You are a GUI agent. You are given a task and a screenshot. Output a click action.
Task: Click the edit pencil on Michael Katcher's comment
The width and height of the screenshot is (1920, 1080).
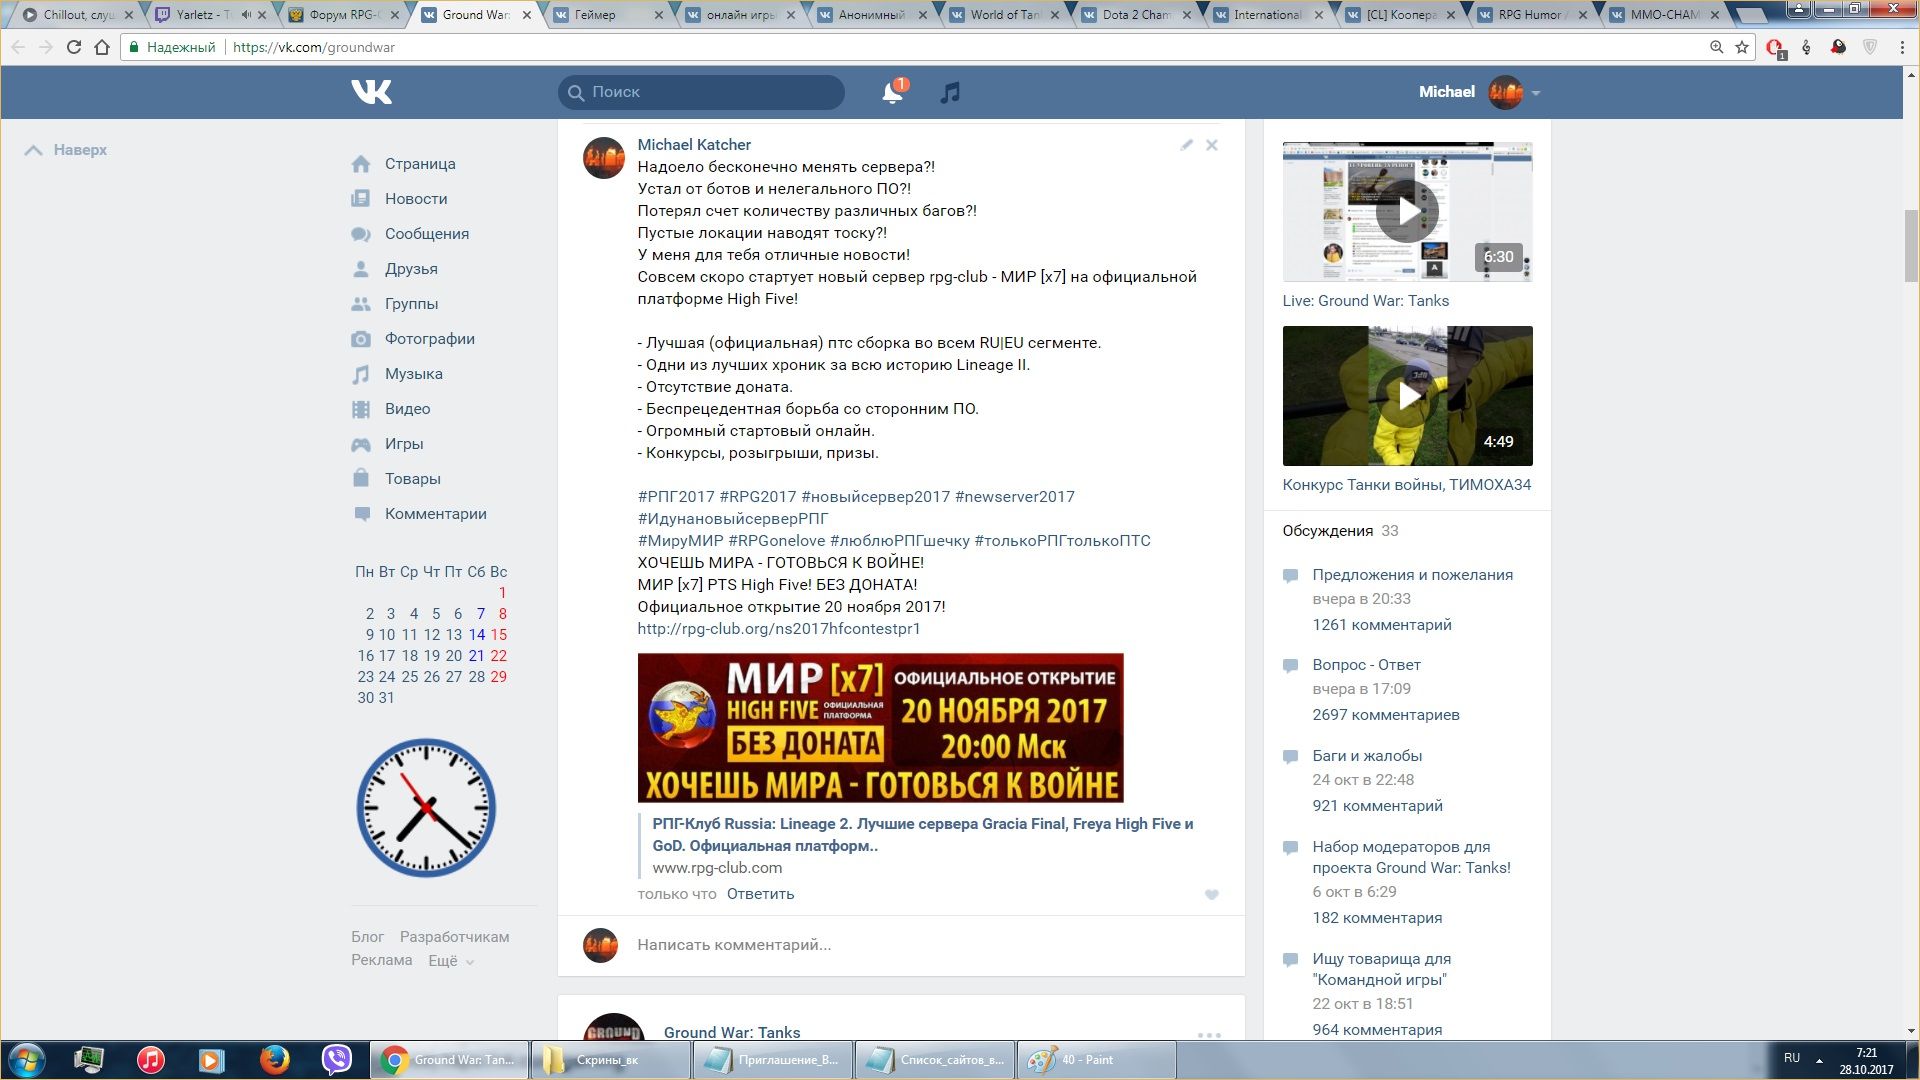[1186, 145]
